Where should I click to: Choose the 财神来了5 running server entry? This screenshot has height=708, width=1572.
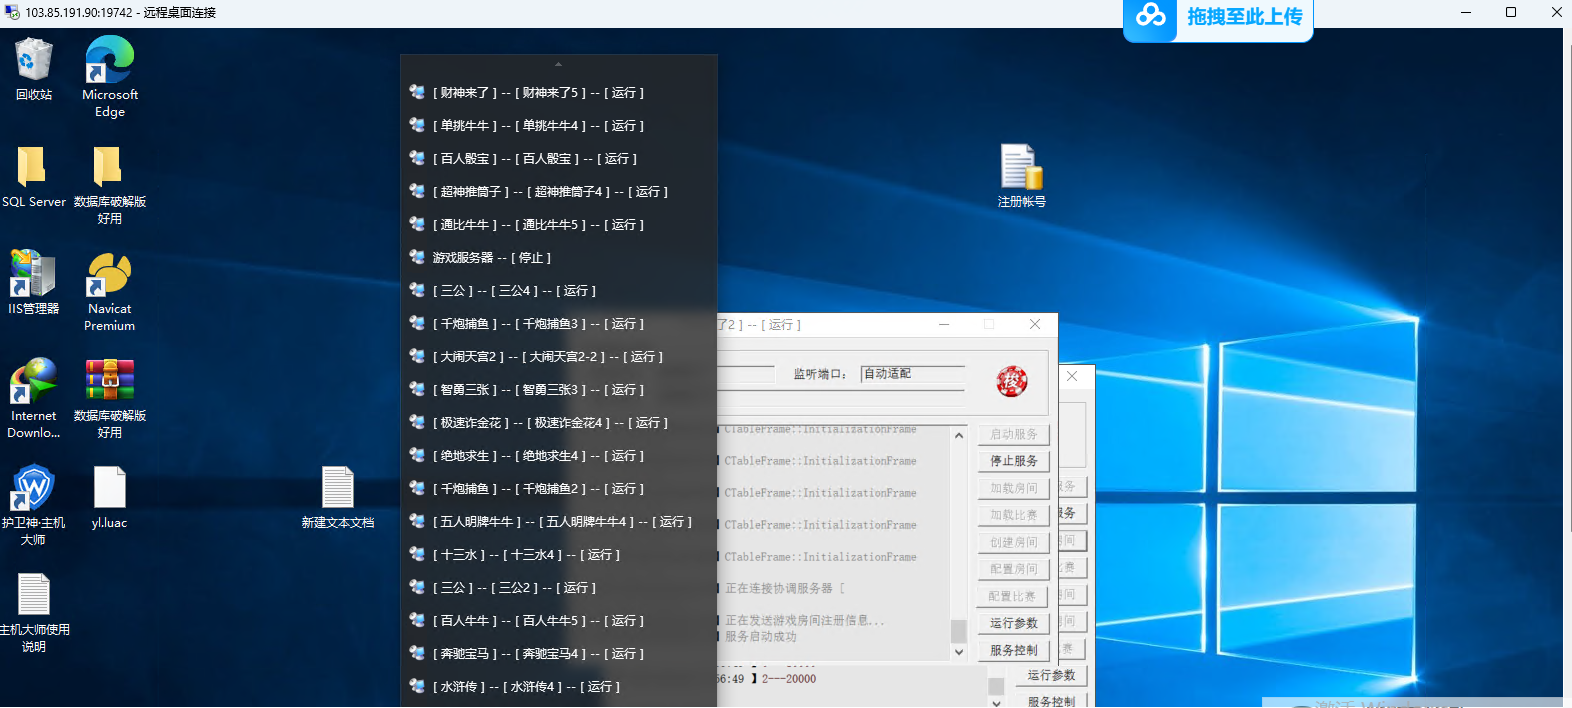pyautogui.click(x=538, y=93)
